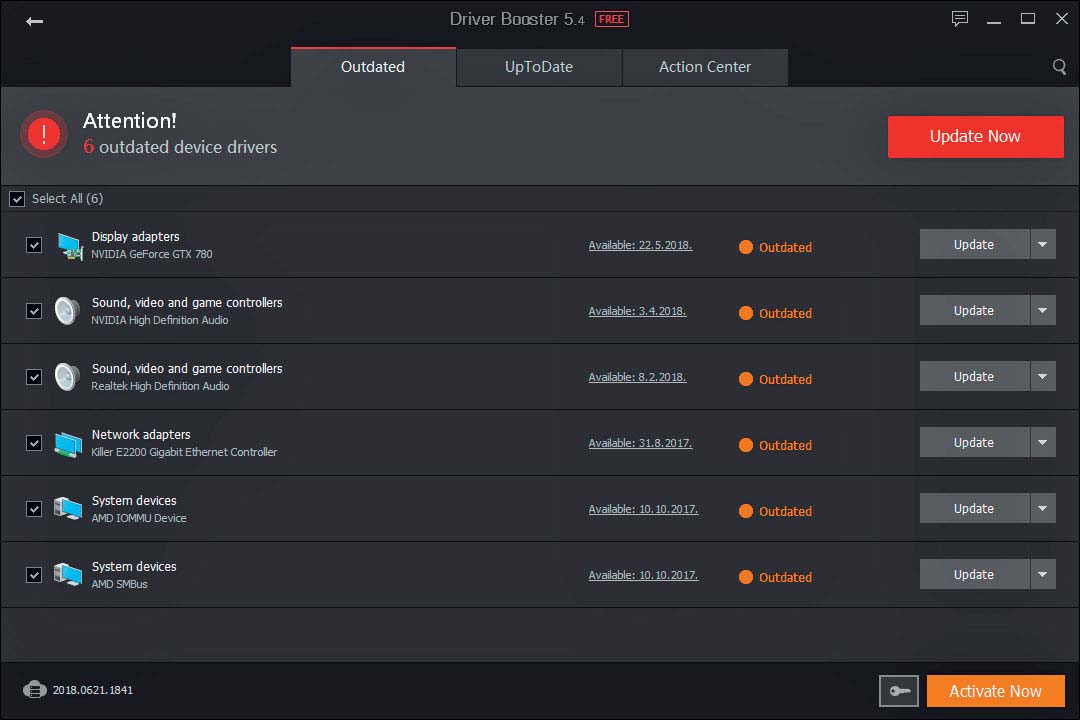Click the Activate Now button
Viewport: 1080px width, 720px height.
point(995,691)
